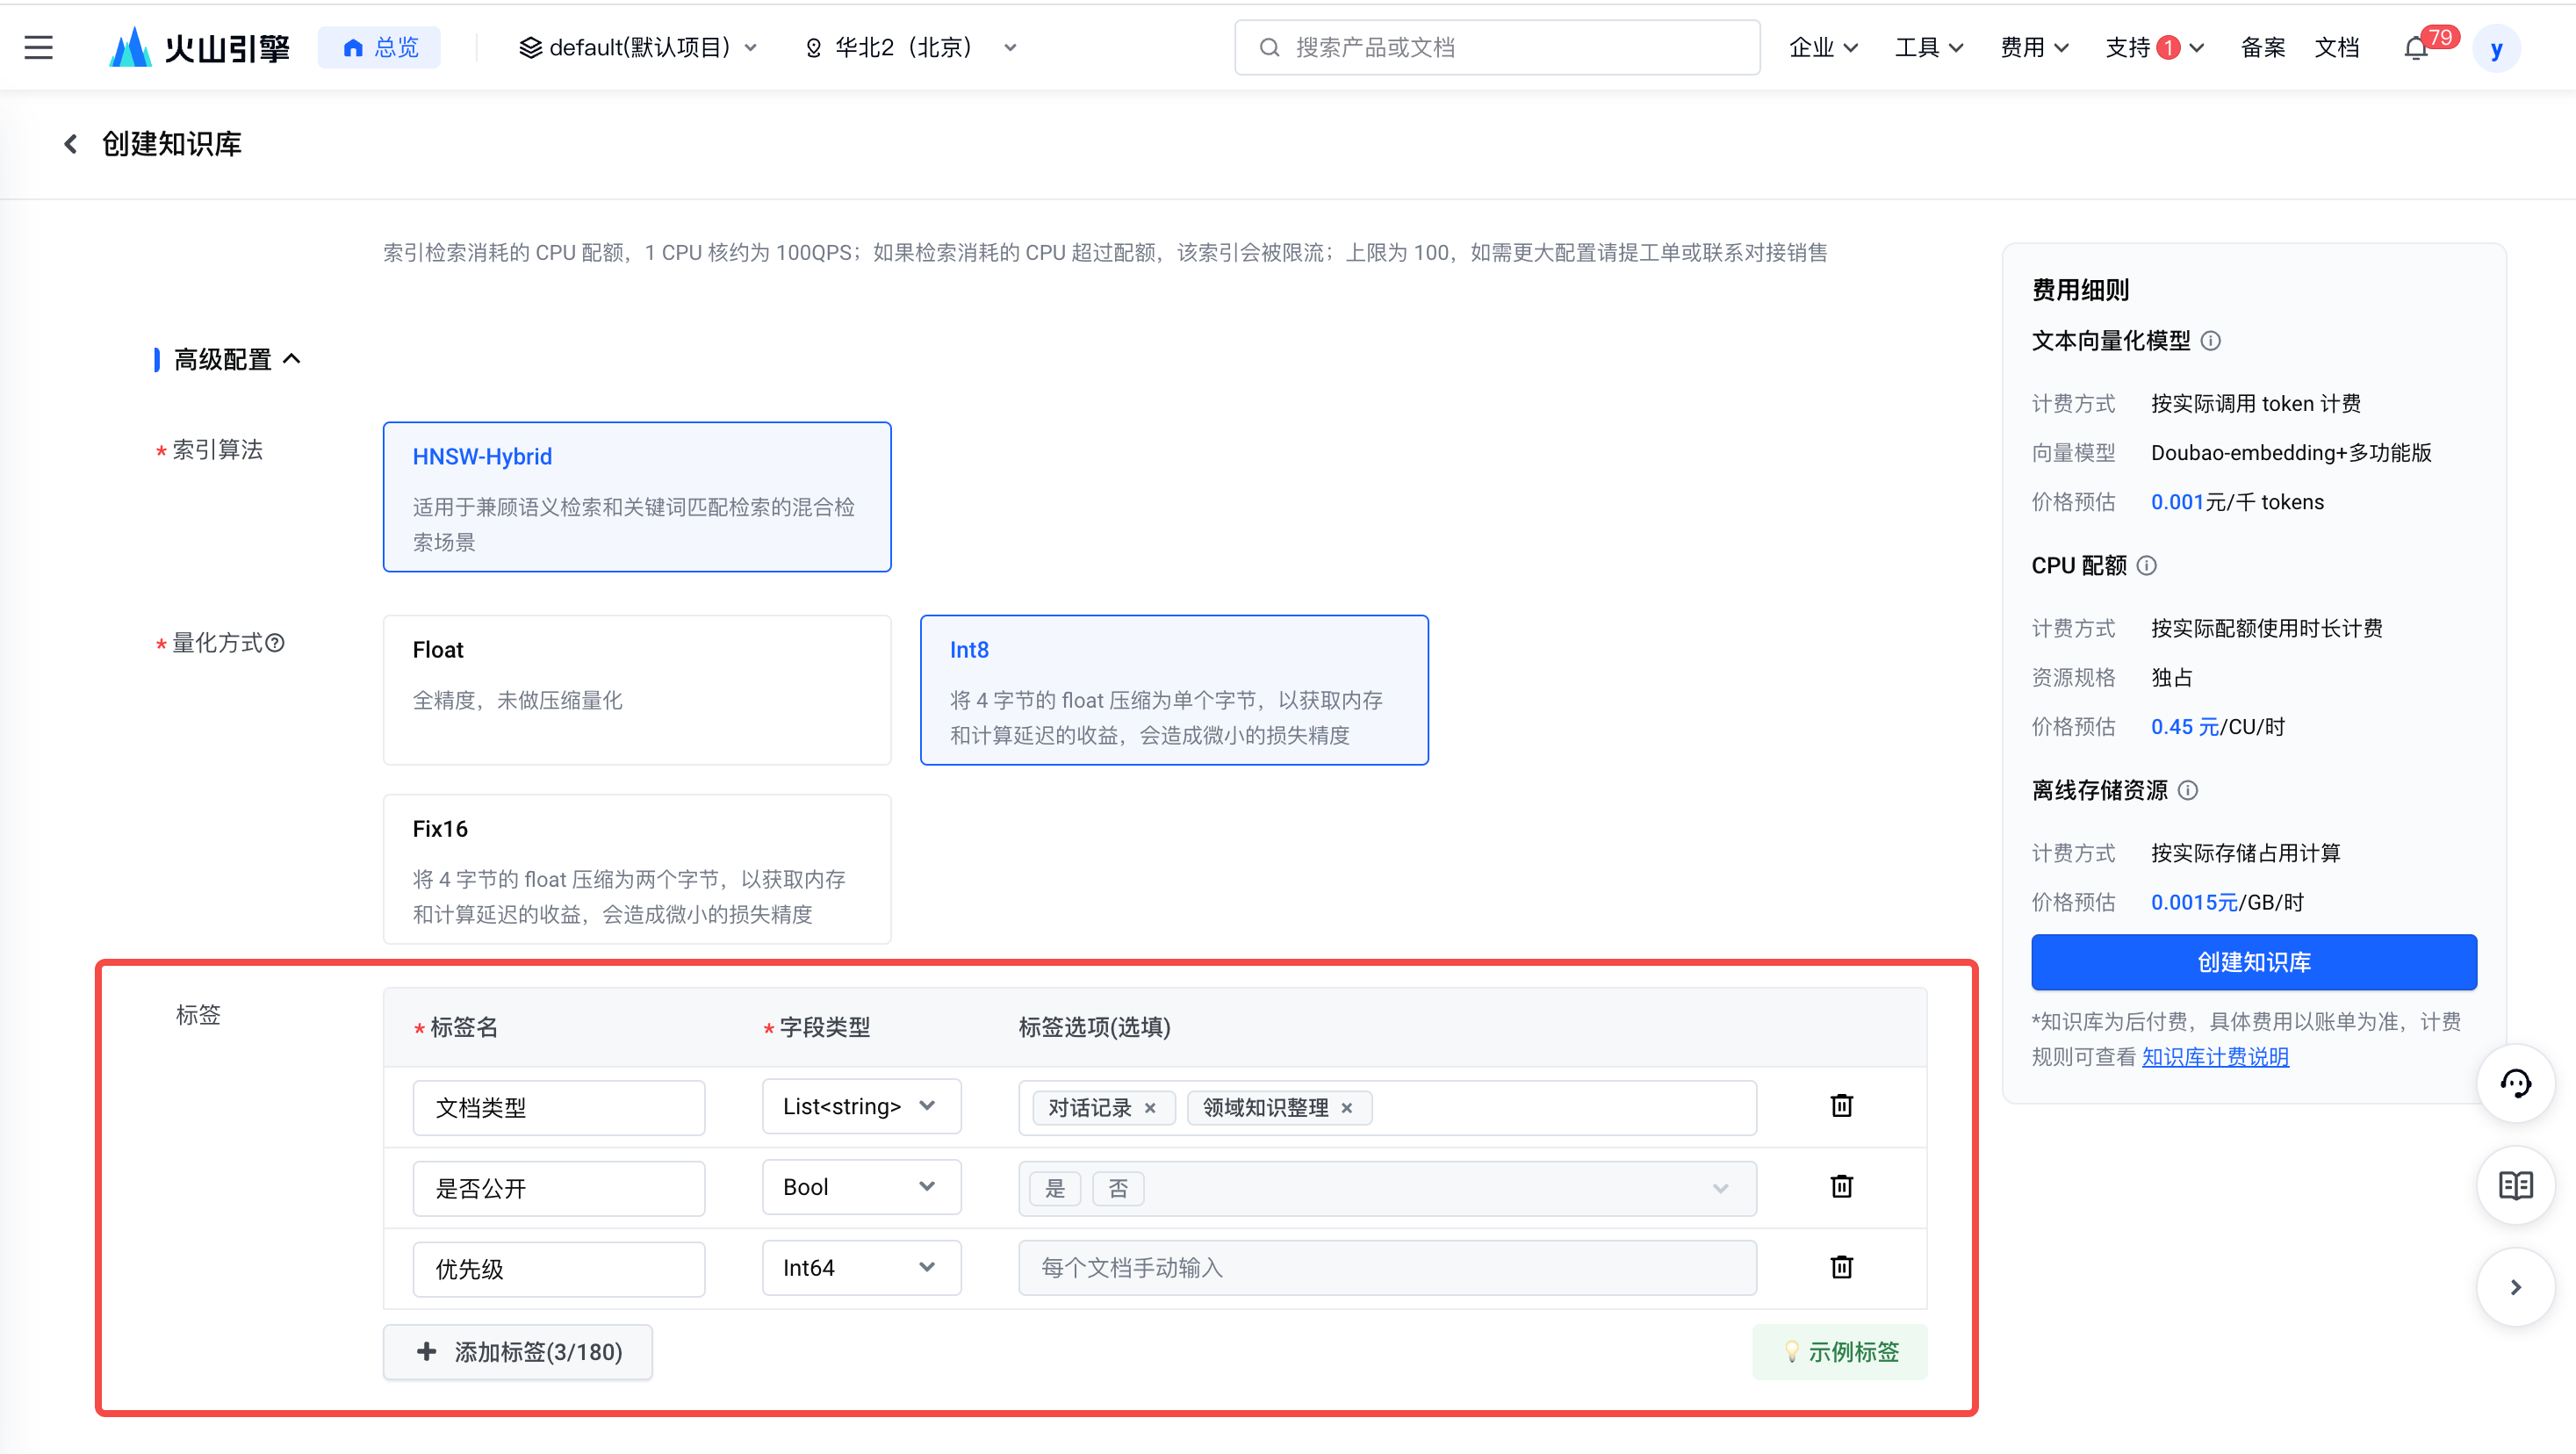Open the hamburger navigation menu
Screen dimensions: 2576x1454
[38, 47]
